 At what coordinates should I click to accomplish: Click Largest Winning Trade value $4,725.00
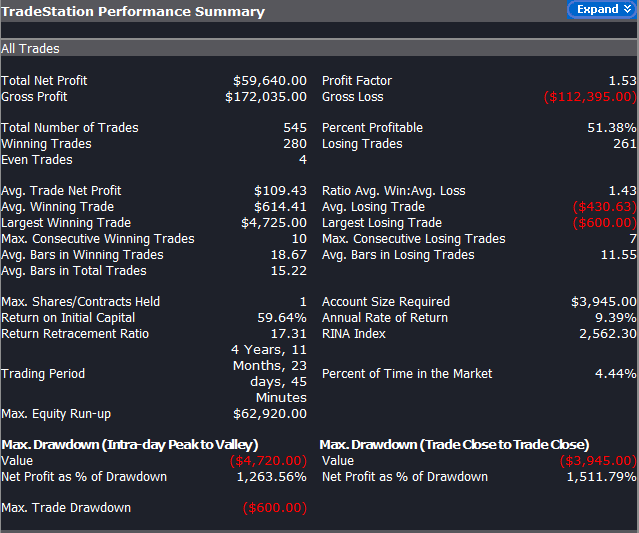(x=274, y=222)
